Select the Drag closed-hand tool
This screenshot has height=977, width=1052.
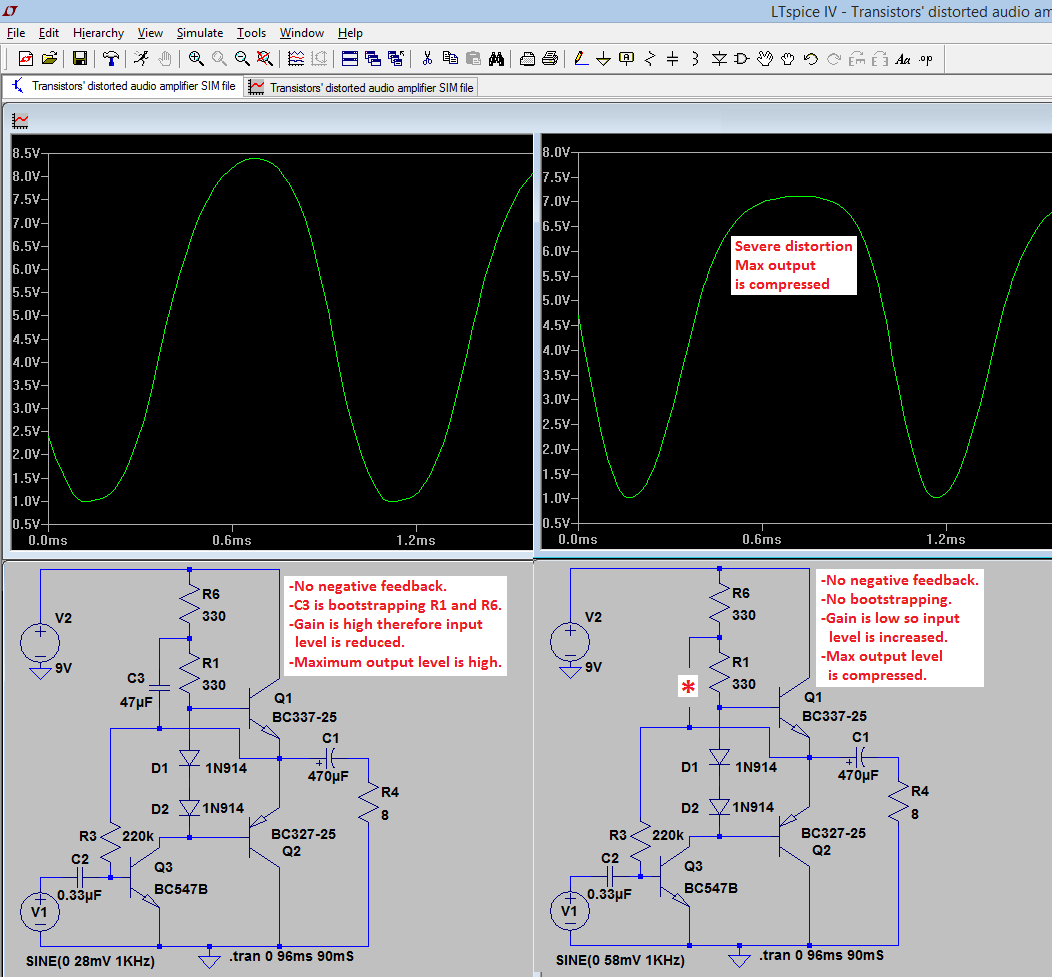coord(788,59)
